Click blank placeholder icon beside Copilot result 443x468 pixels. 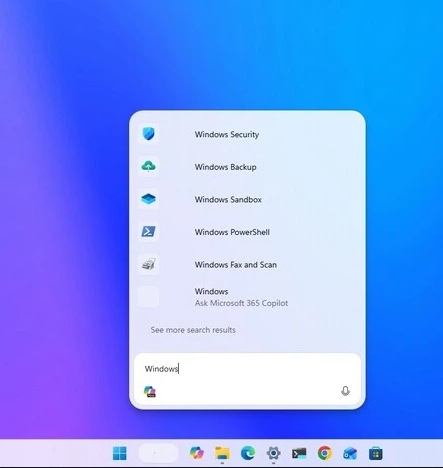pos(148,297)
